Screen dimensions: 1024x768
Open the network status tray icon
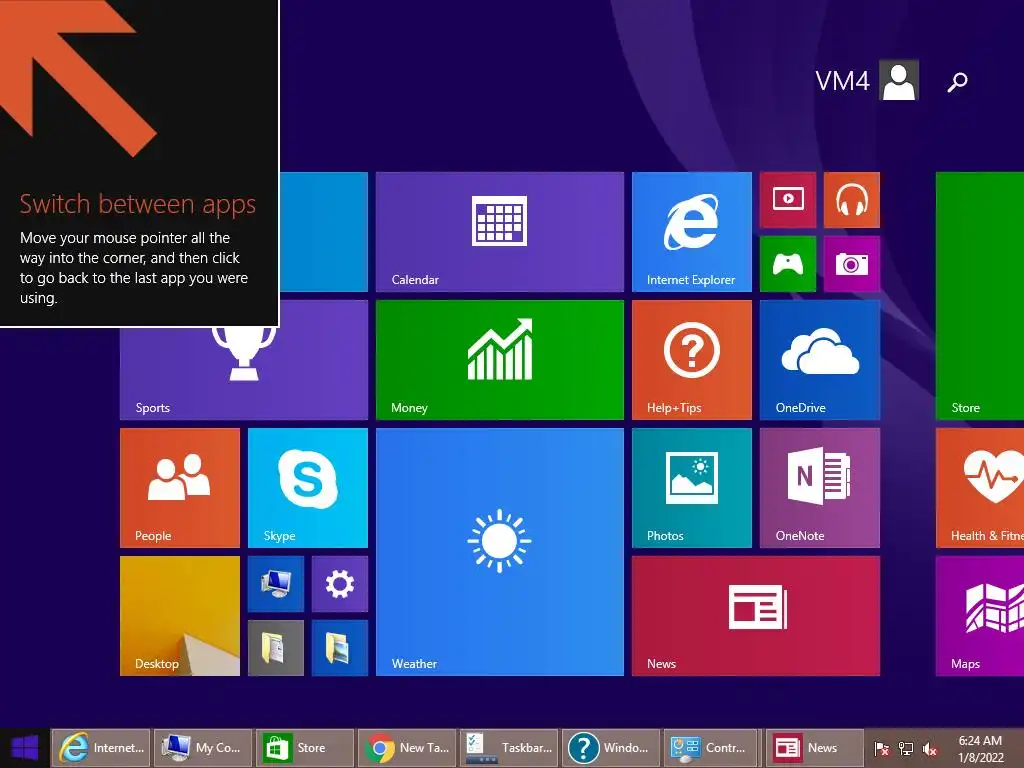coord(906,748)
